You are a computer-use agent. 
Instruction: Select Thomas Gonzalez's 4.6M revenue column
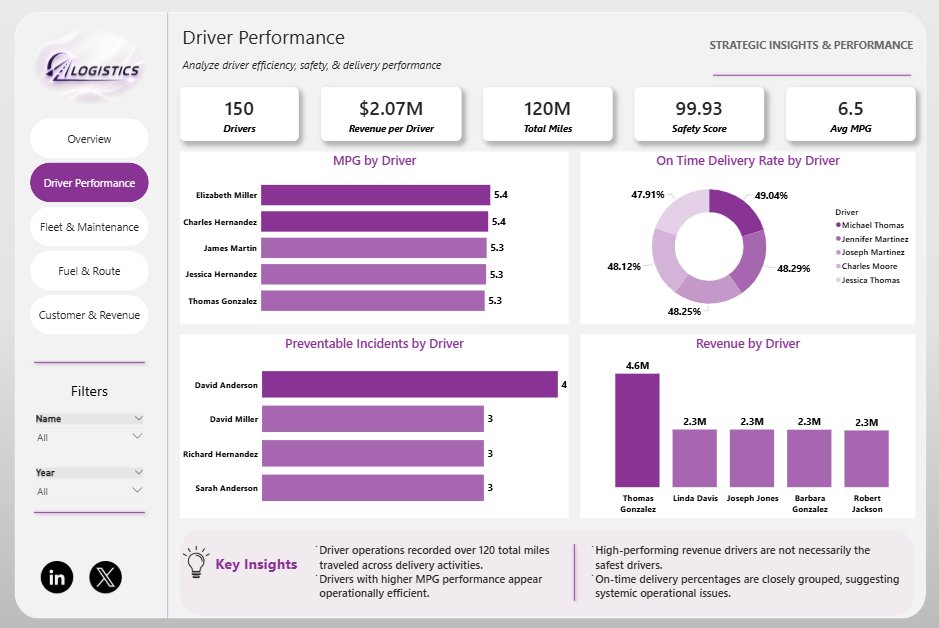pos(637,430)
